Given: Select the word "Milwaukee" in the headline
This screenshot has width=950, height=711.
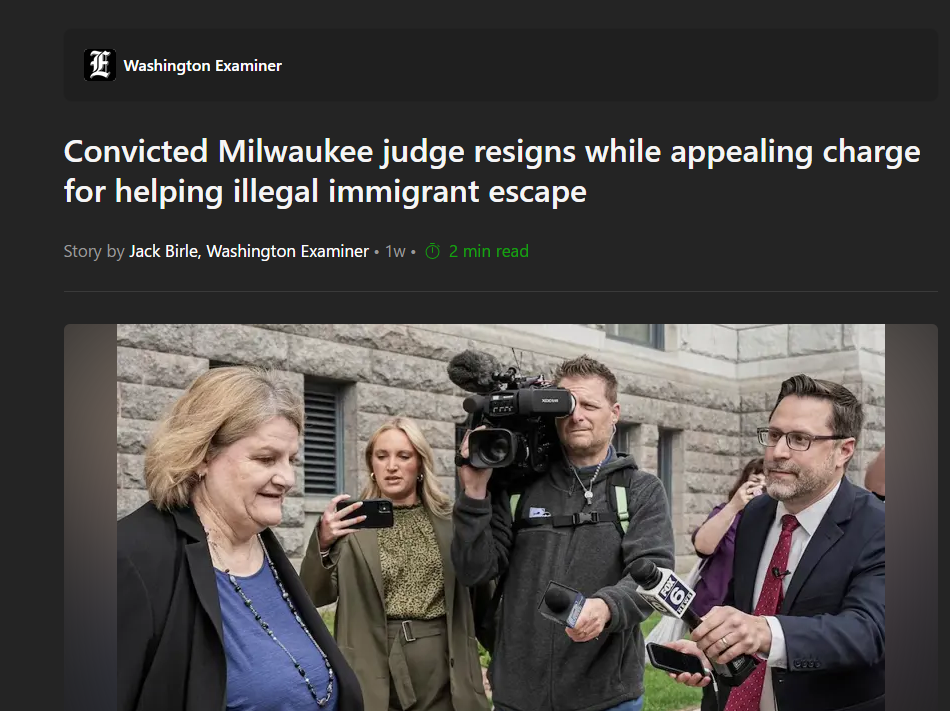Looking at the screenshot, I should click(295, 151).
